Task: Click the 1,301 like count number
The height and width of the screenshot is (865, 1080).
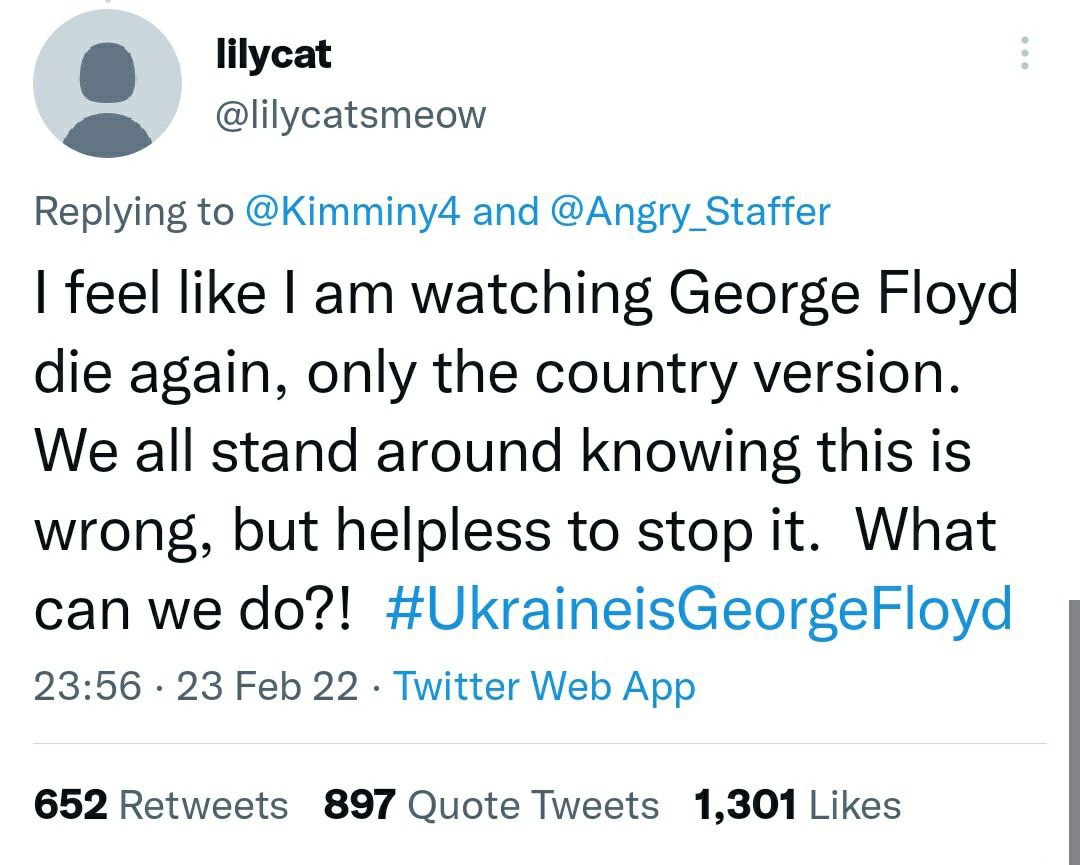Action: pos(746,805)
